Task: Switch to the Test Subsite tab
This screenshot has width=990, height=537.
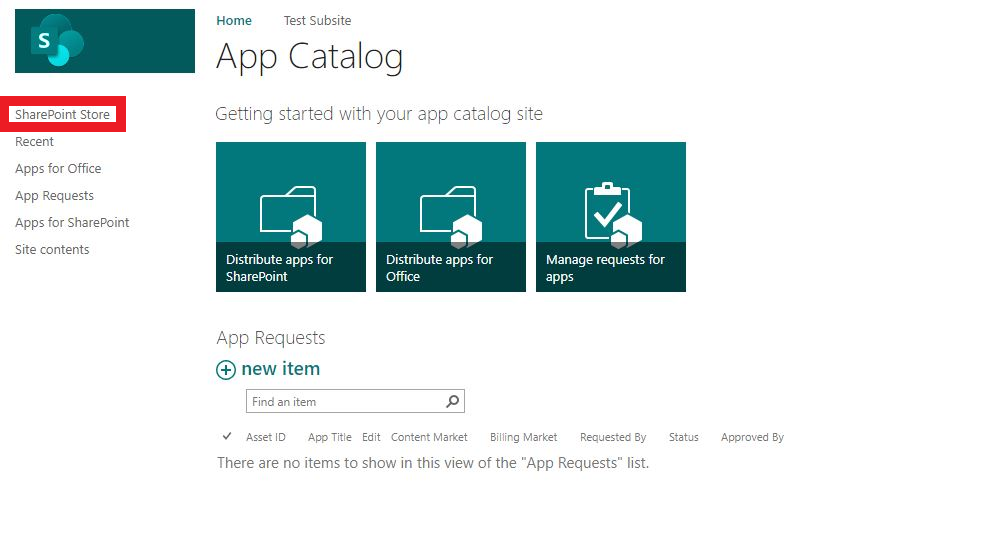Action: pos(317,20)
